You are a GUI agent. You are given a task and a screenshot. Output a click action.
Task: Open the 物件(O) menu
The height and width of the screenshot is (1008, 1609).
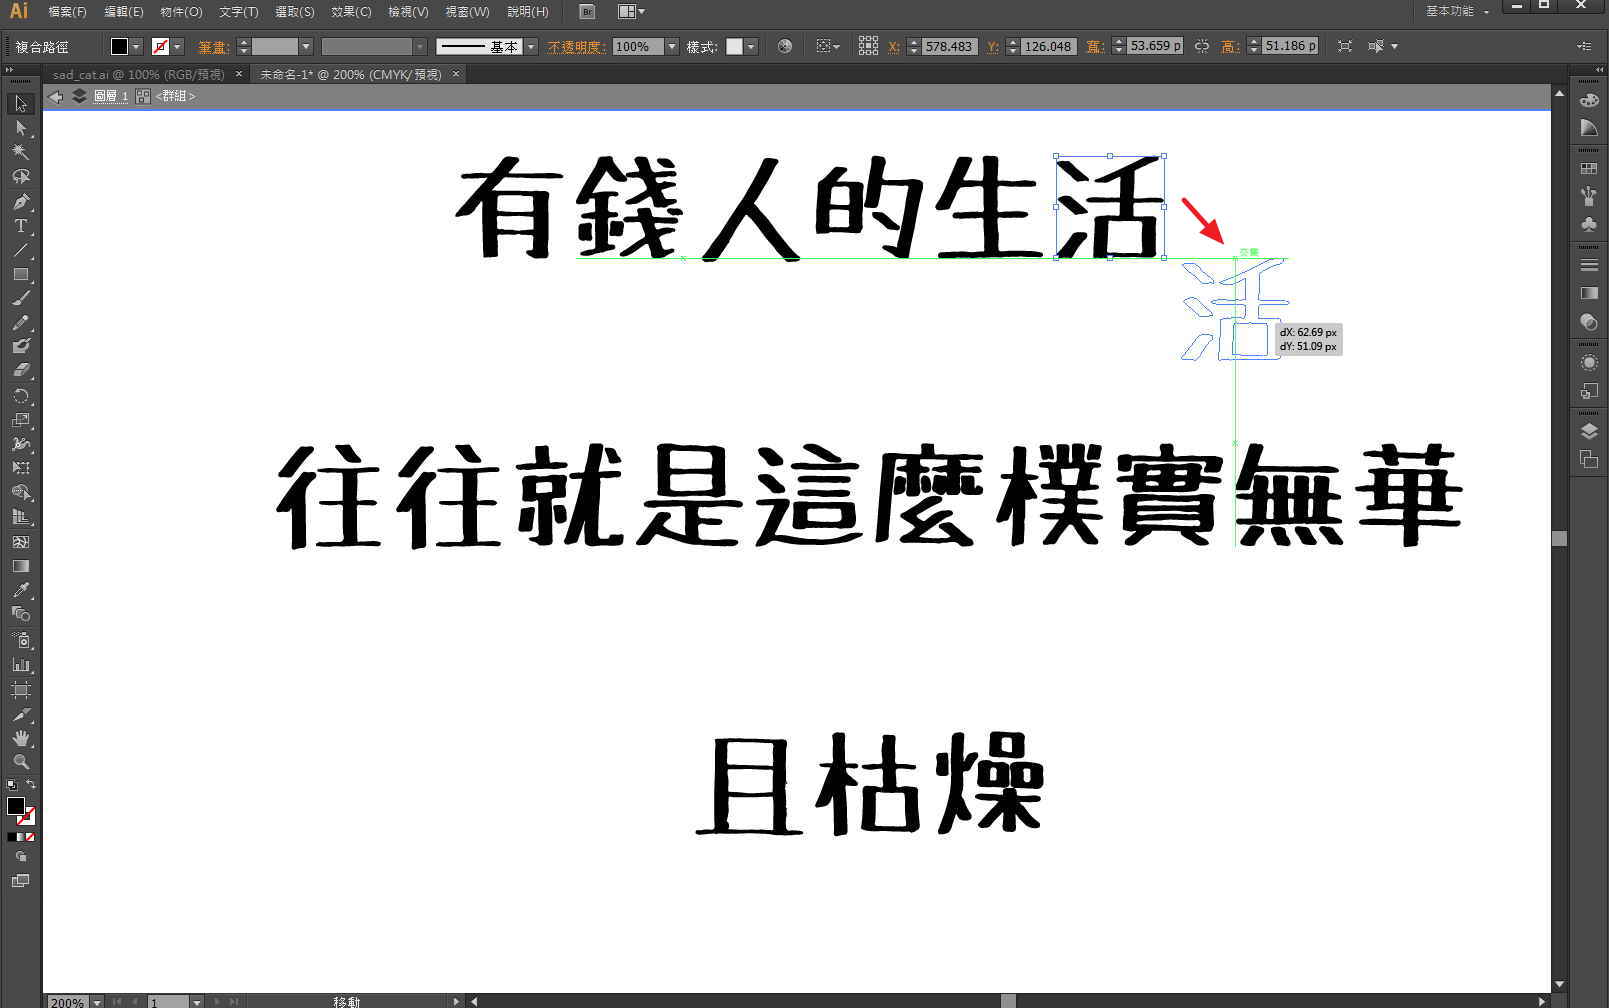[x=181, y=12]
